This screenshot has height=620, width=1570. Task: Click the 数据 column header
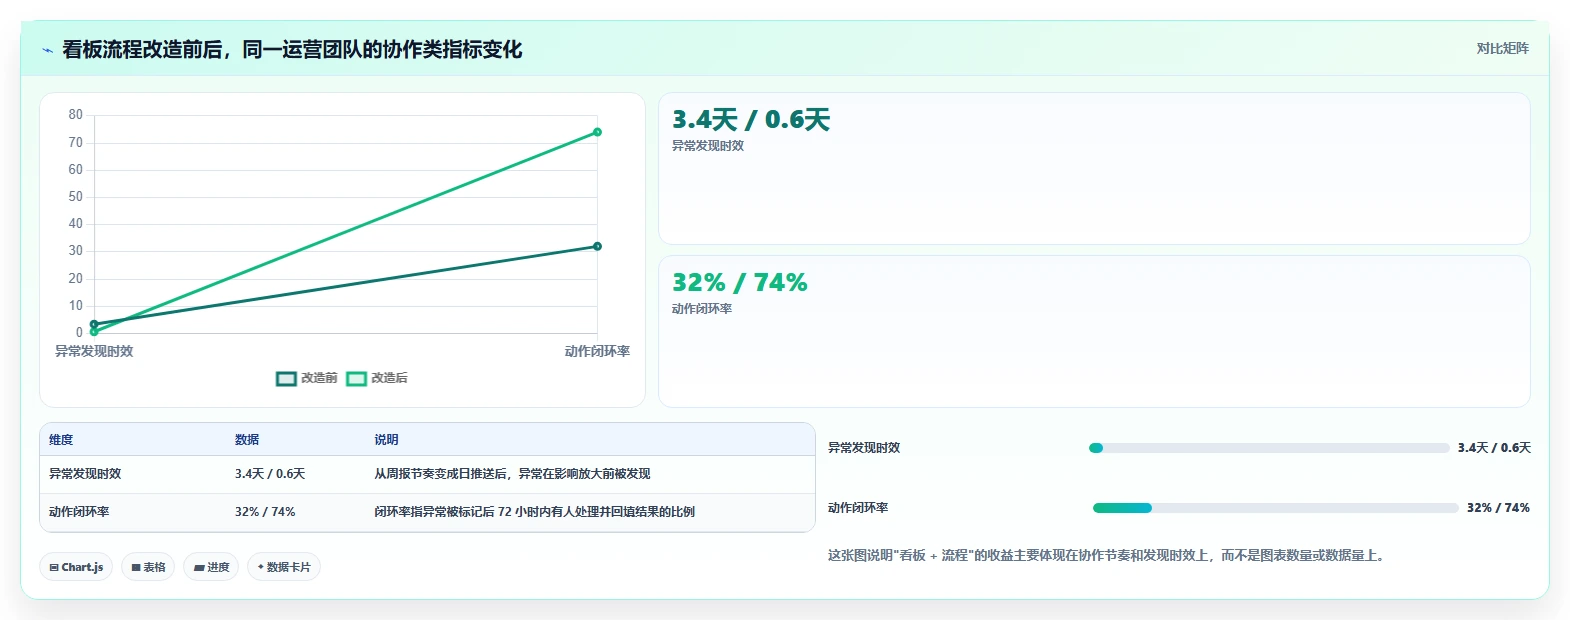pos(247,440)
